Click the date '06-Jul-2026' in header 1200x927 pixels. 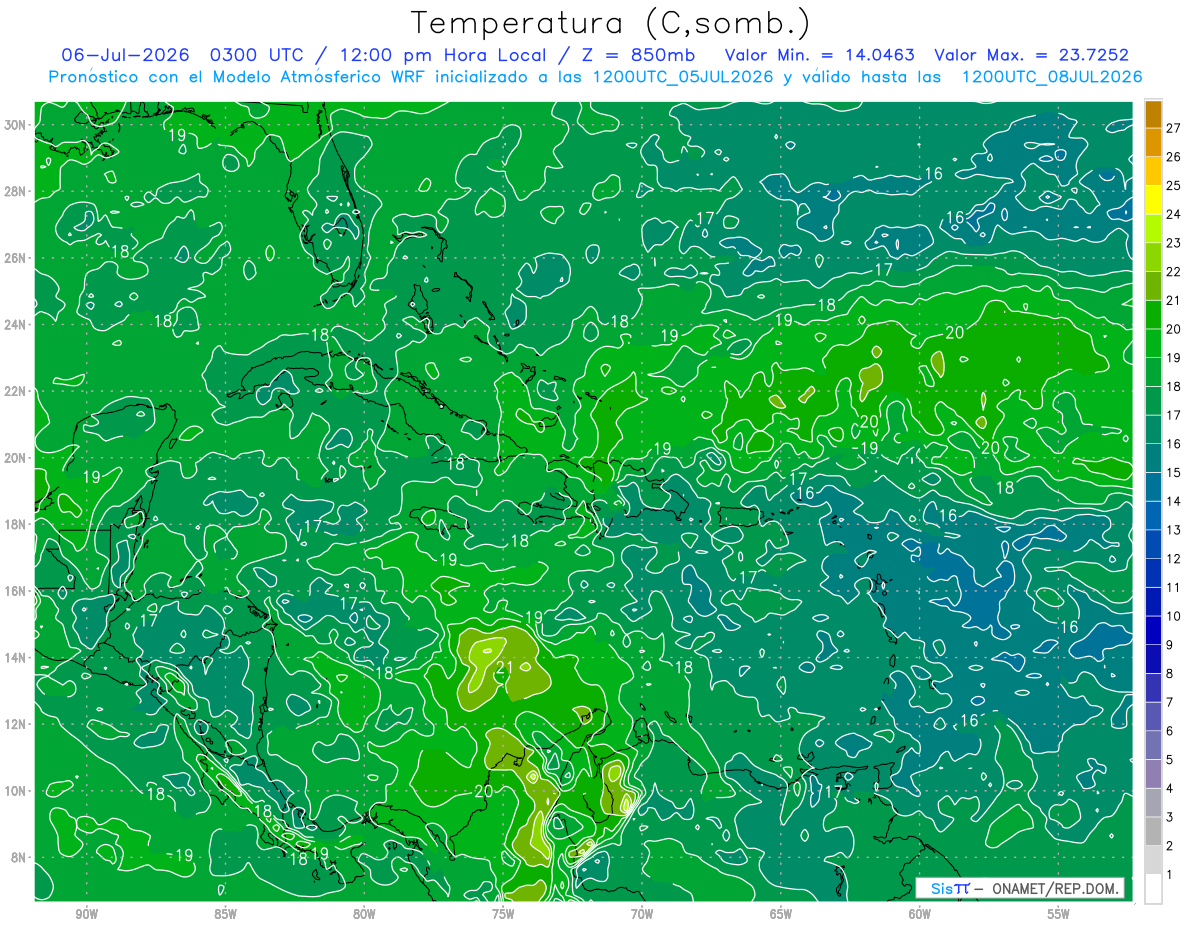coord(126,54)
